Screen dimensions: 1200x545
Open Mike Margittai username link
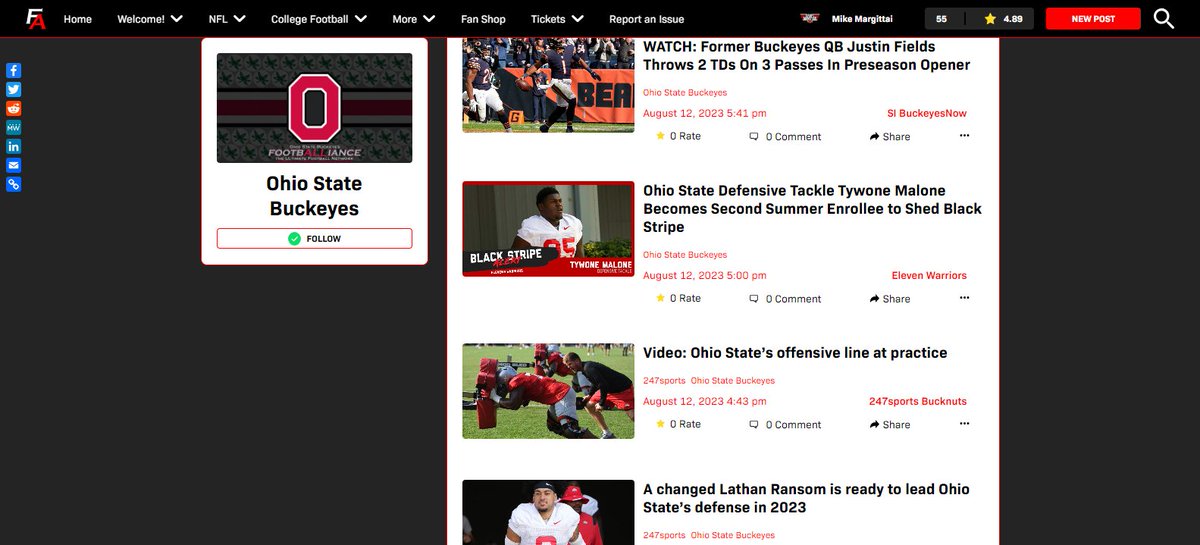pyautogui.click(x=864, y=18)
